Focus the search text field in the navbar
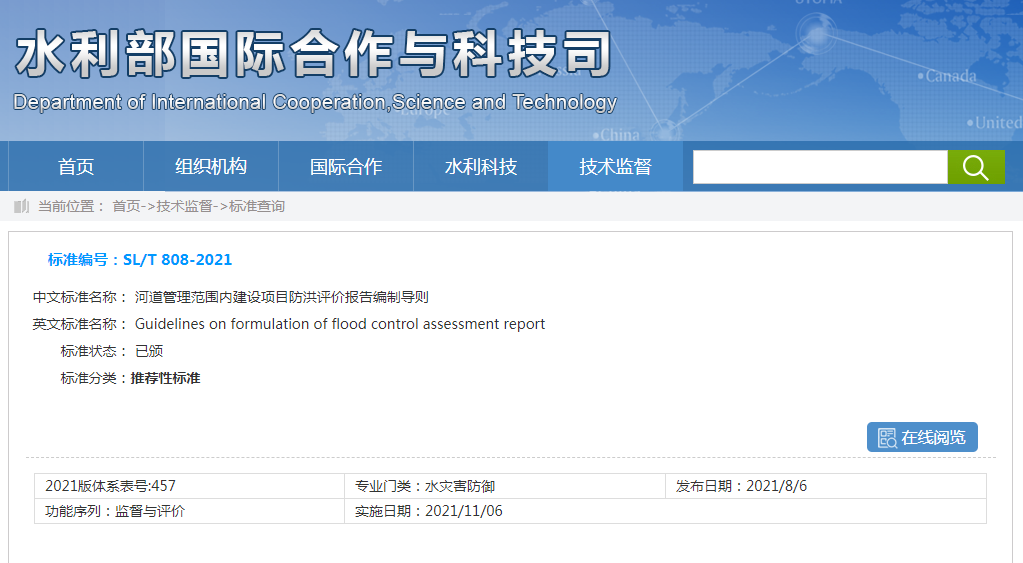Image resolution: width=1023 pixels, height=563 pixels. (x=819, y=167)
